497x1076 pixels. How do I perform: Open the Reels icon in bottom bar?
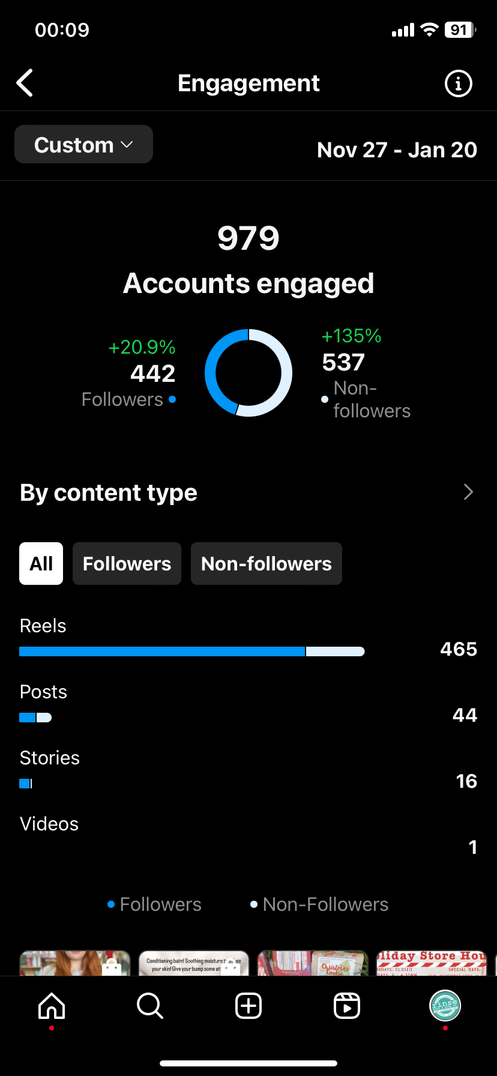[347, 1006]
